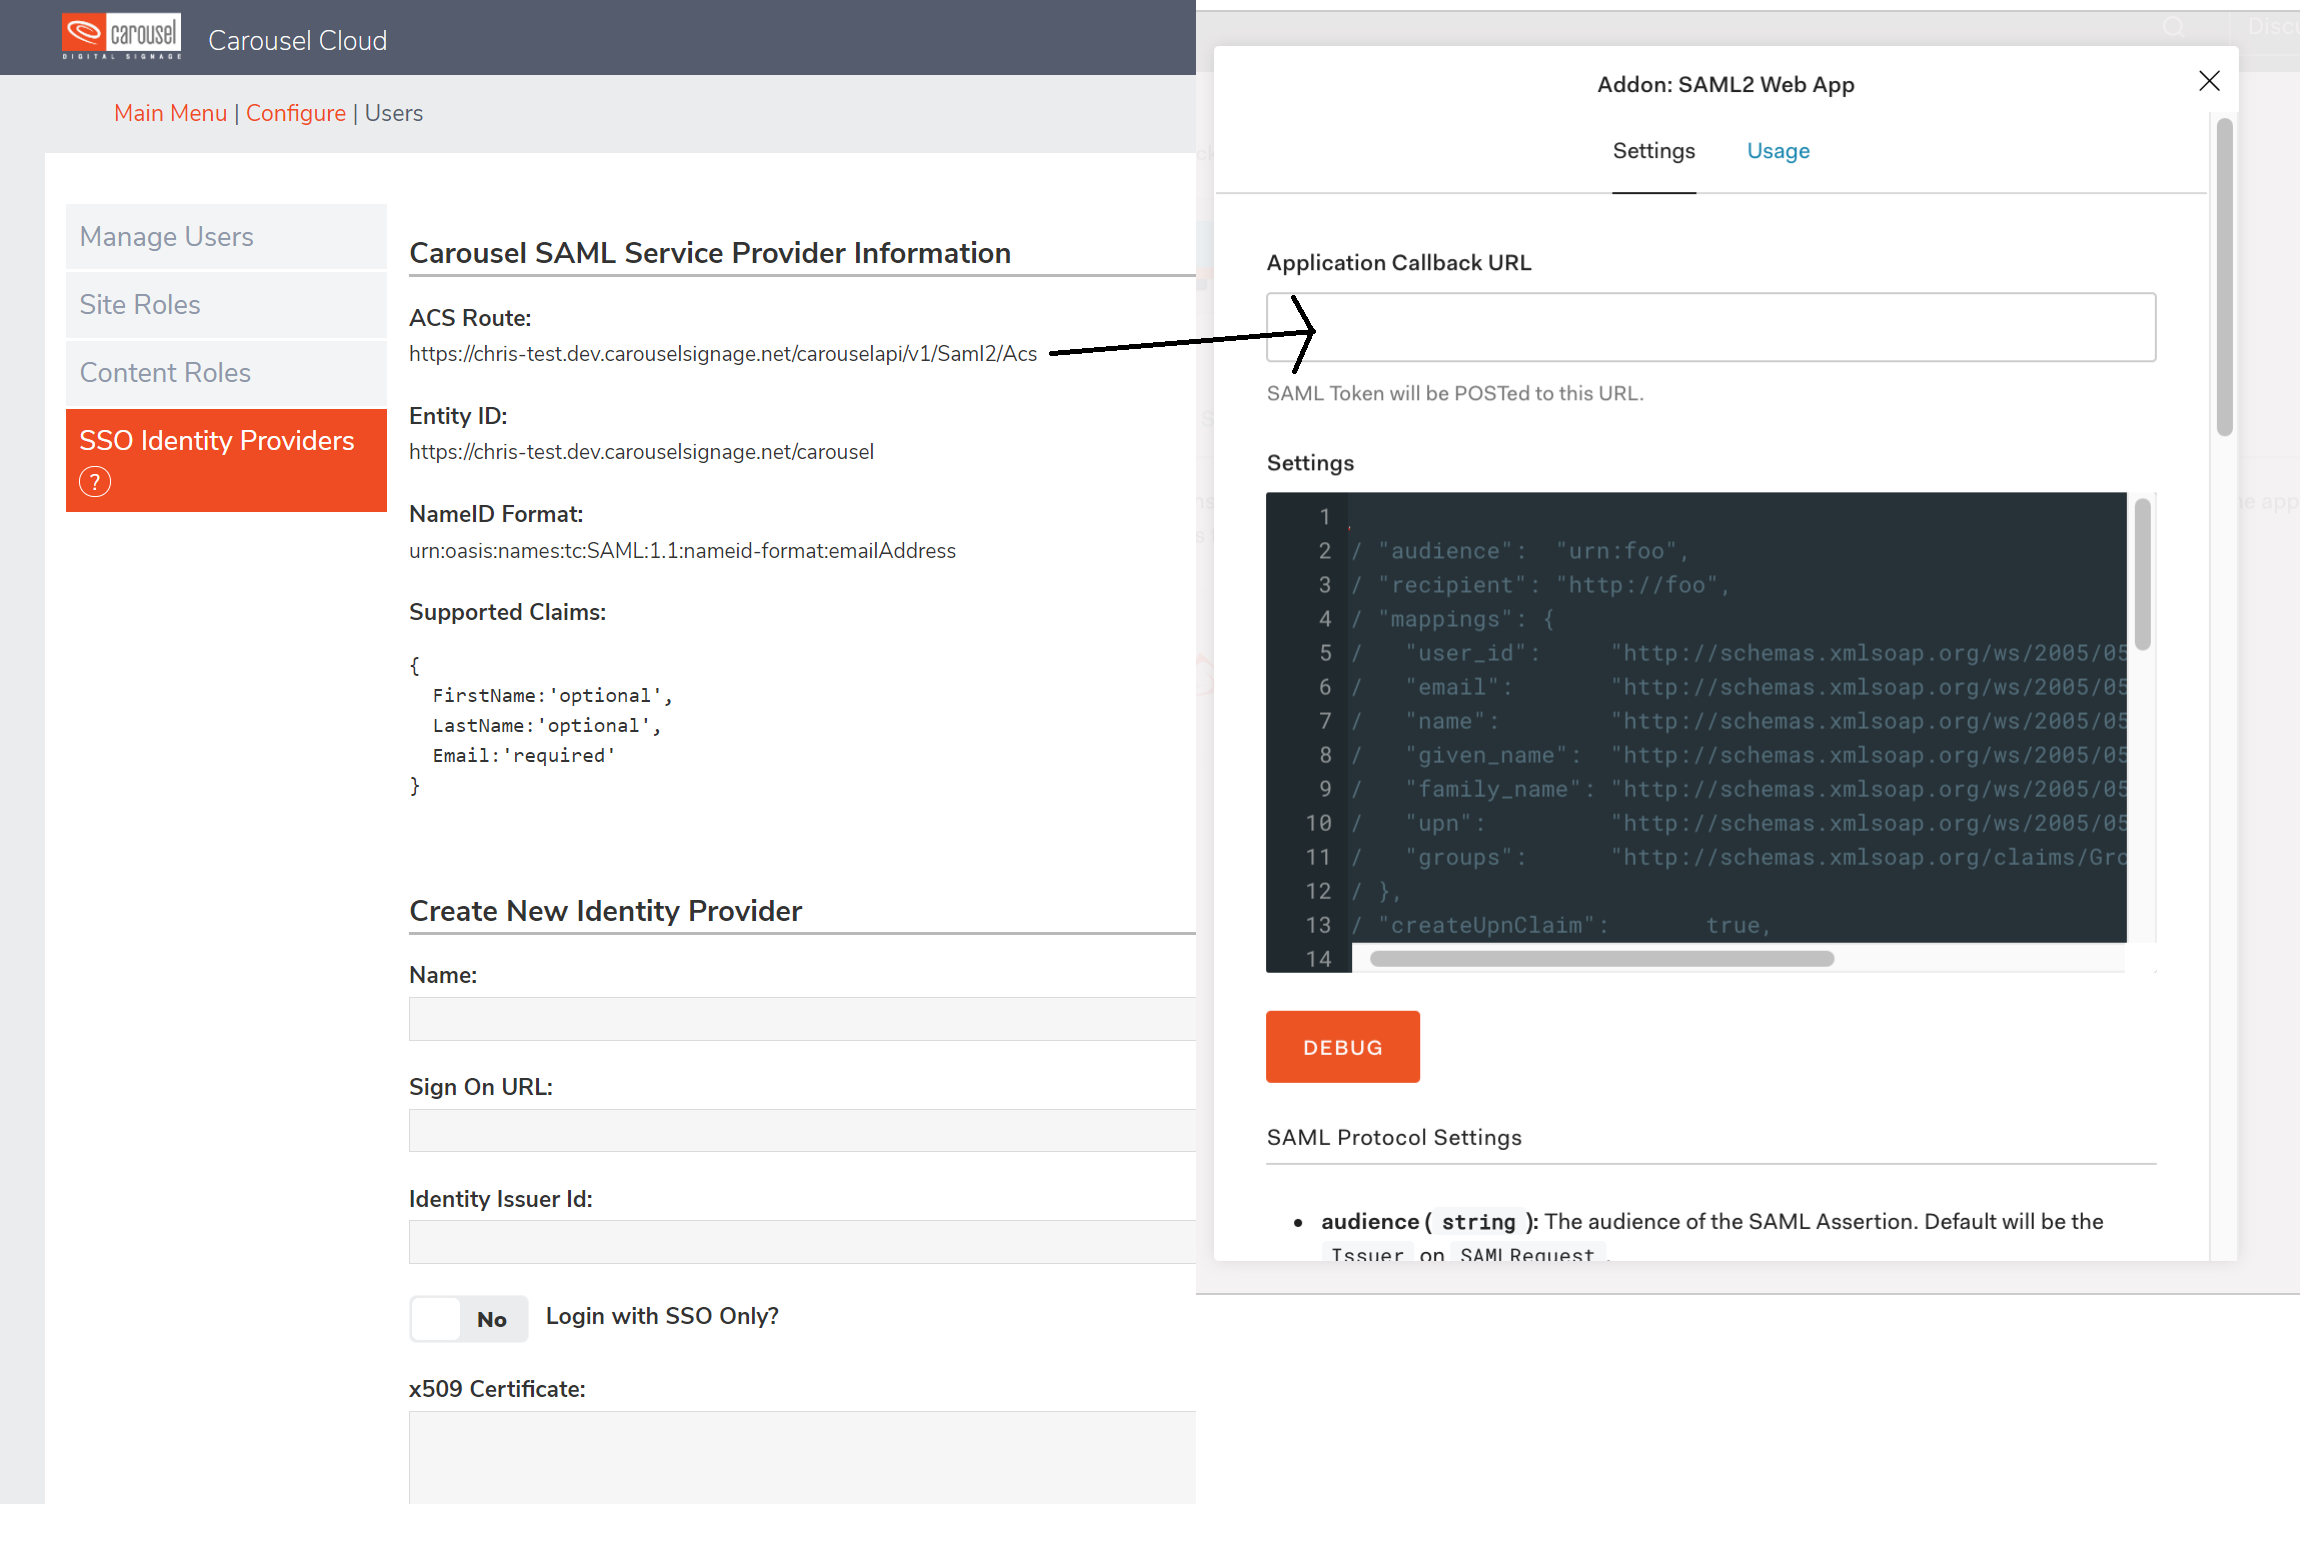
Task: Open the SSO Identity Providers help icon
Action: pos(94,481)
